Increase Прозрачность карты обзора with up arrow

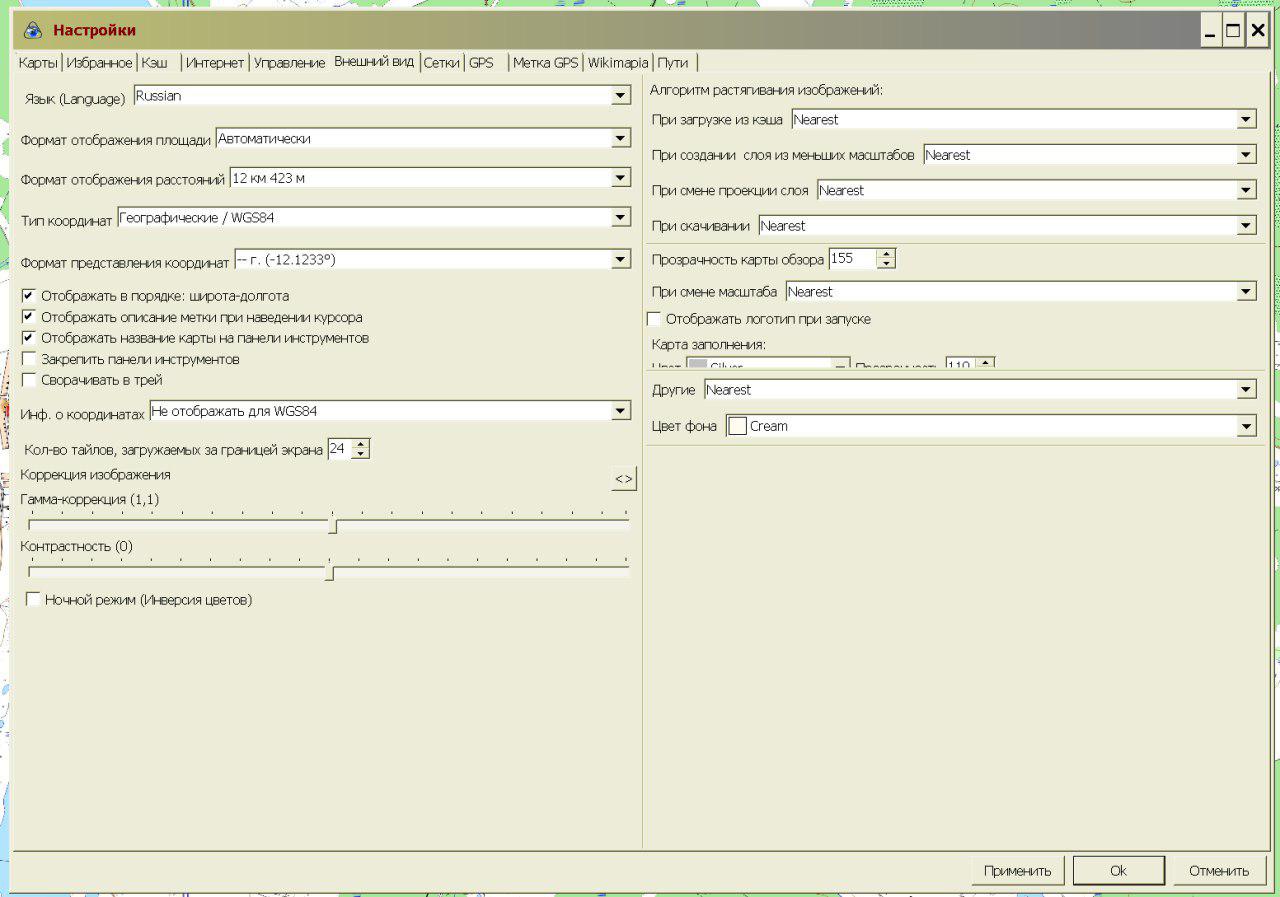[x=886, y=254]
